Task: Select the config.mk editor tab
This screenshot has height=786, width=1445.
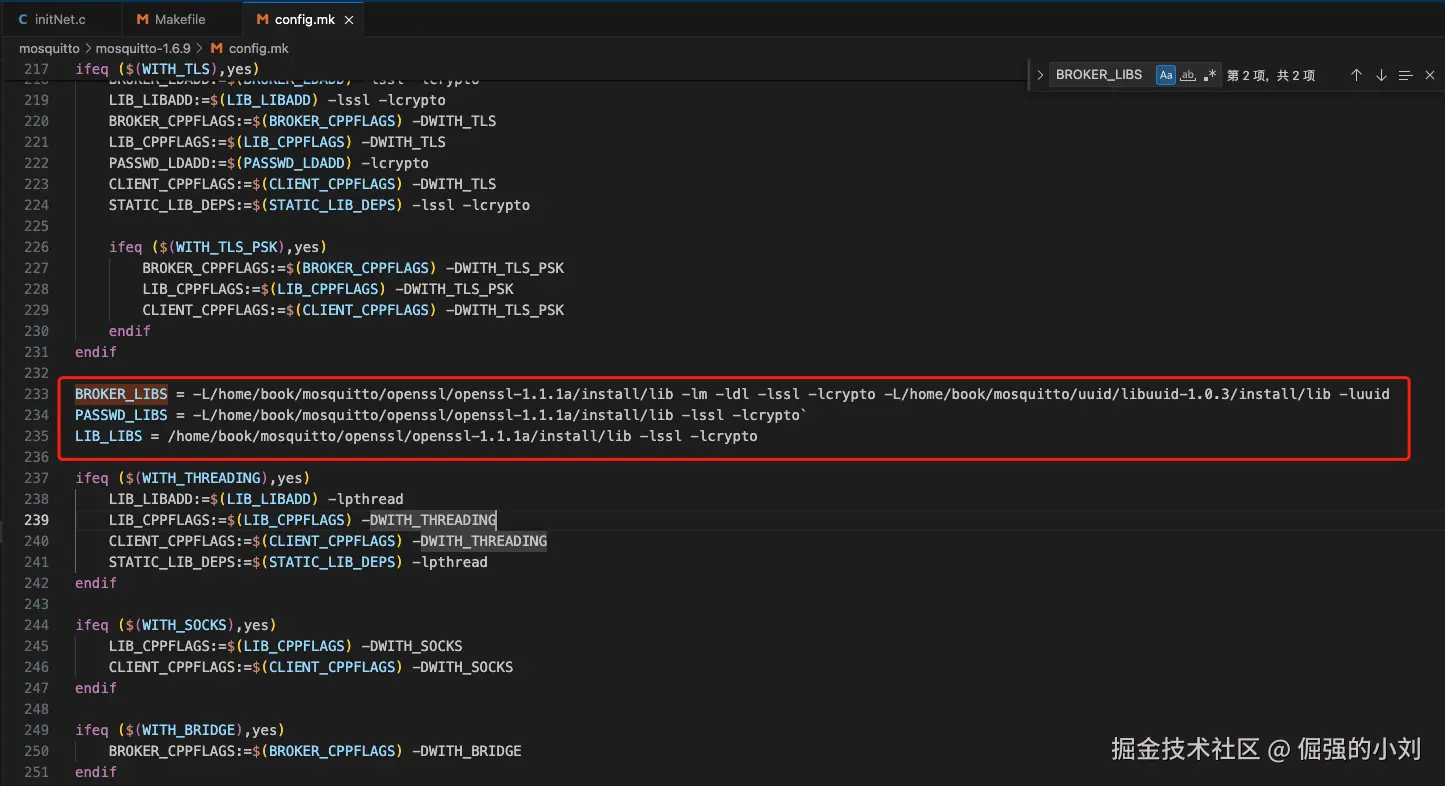Action: [x=303, y=19]
